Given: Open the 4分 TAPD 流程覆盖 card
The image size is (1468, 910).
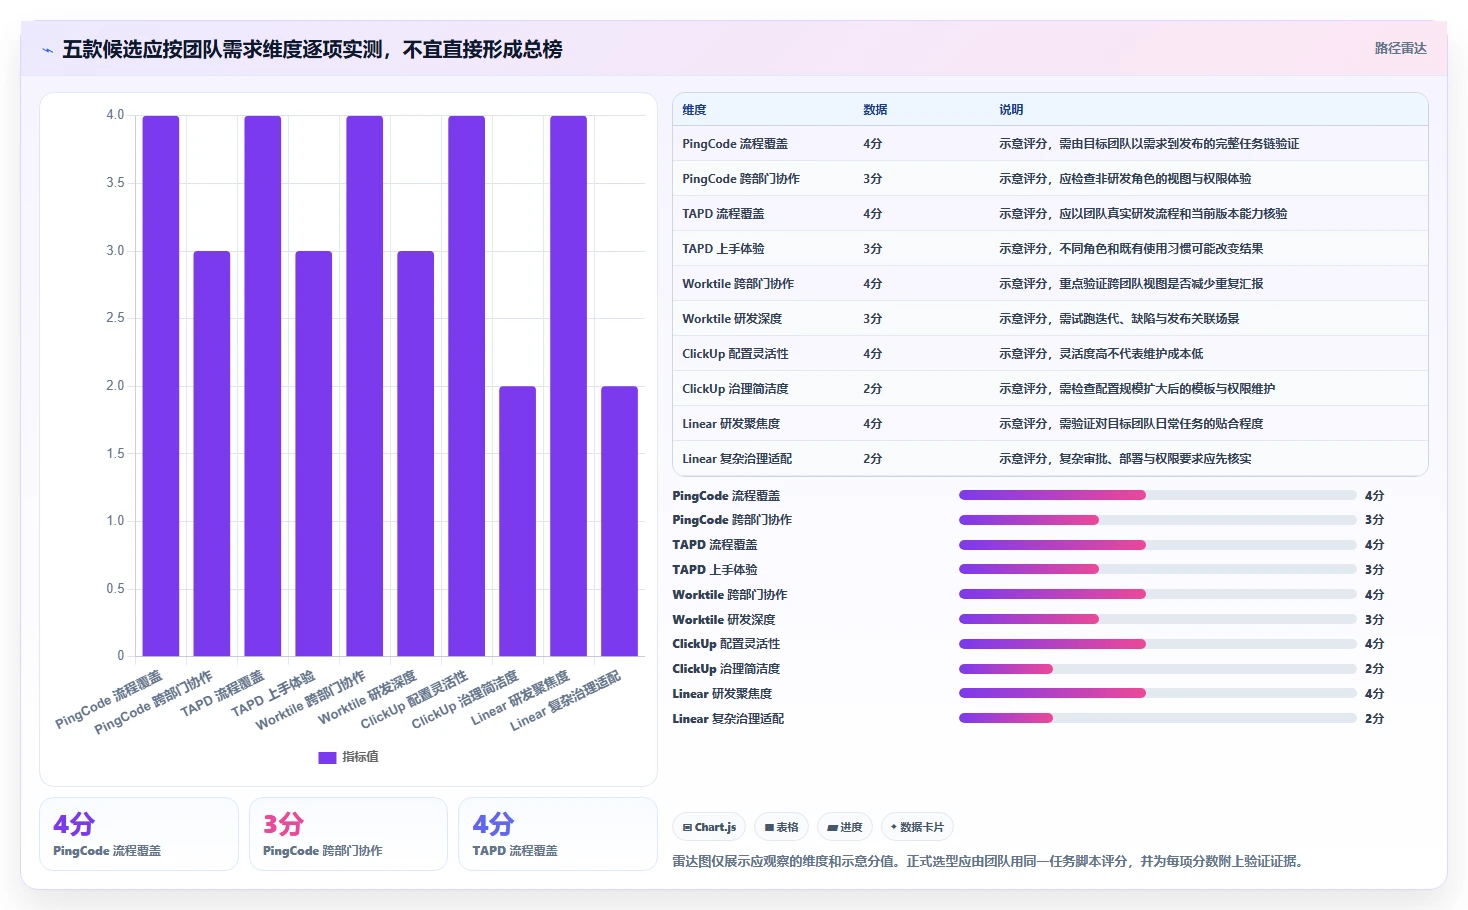Looking at the screenshot, I should pyautogui.click(x=558, y=834).
